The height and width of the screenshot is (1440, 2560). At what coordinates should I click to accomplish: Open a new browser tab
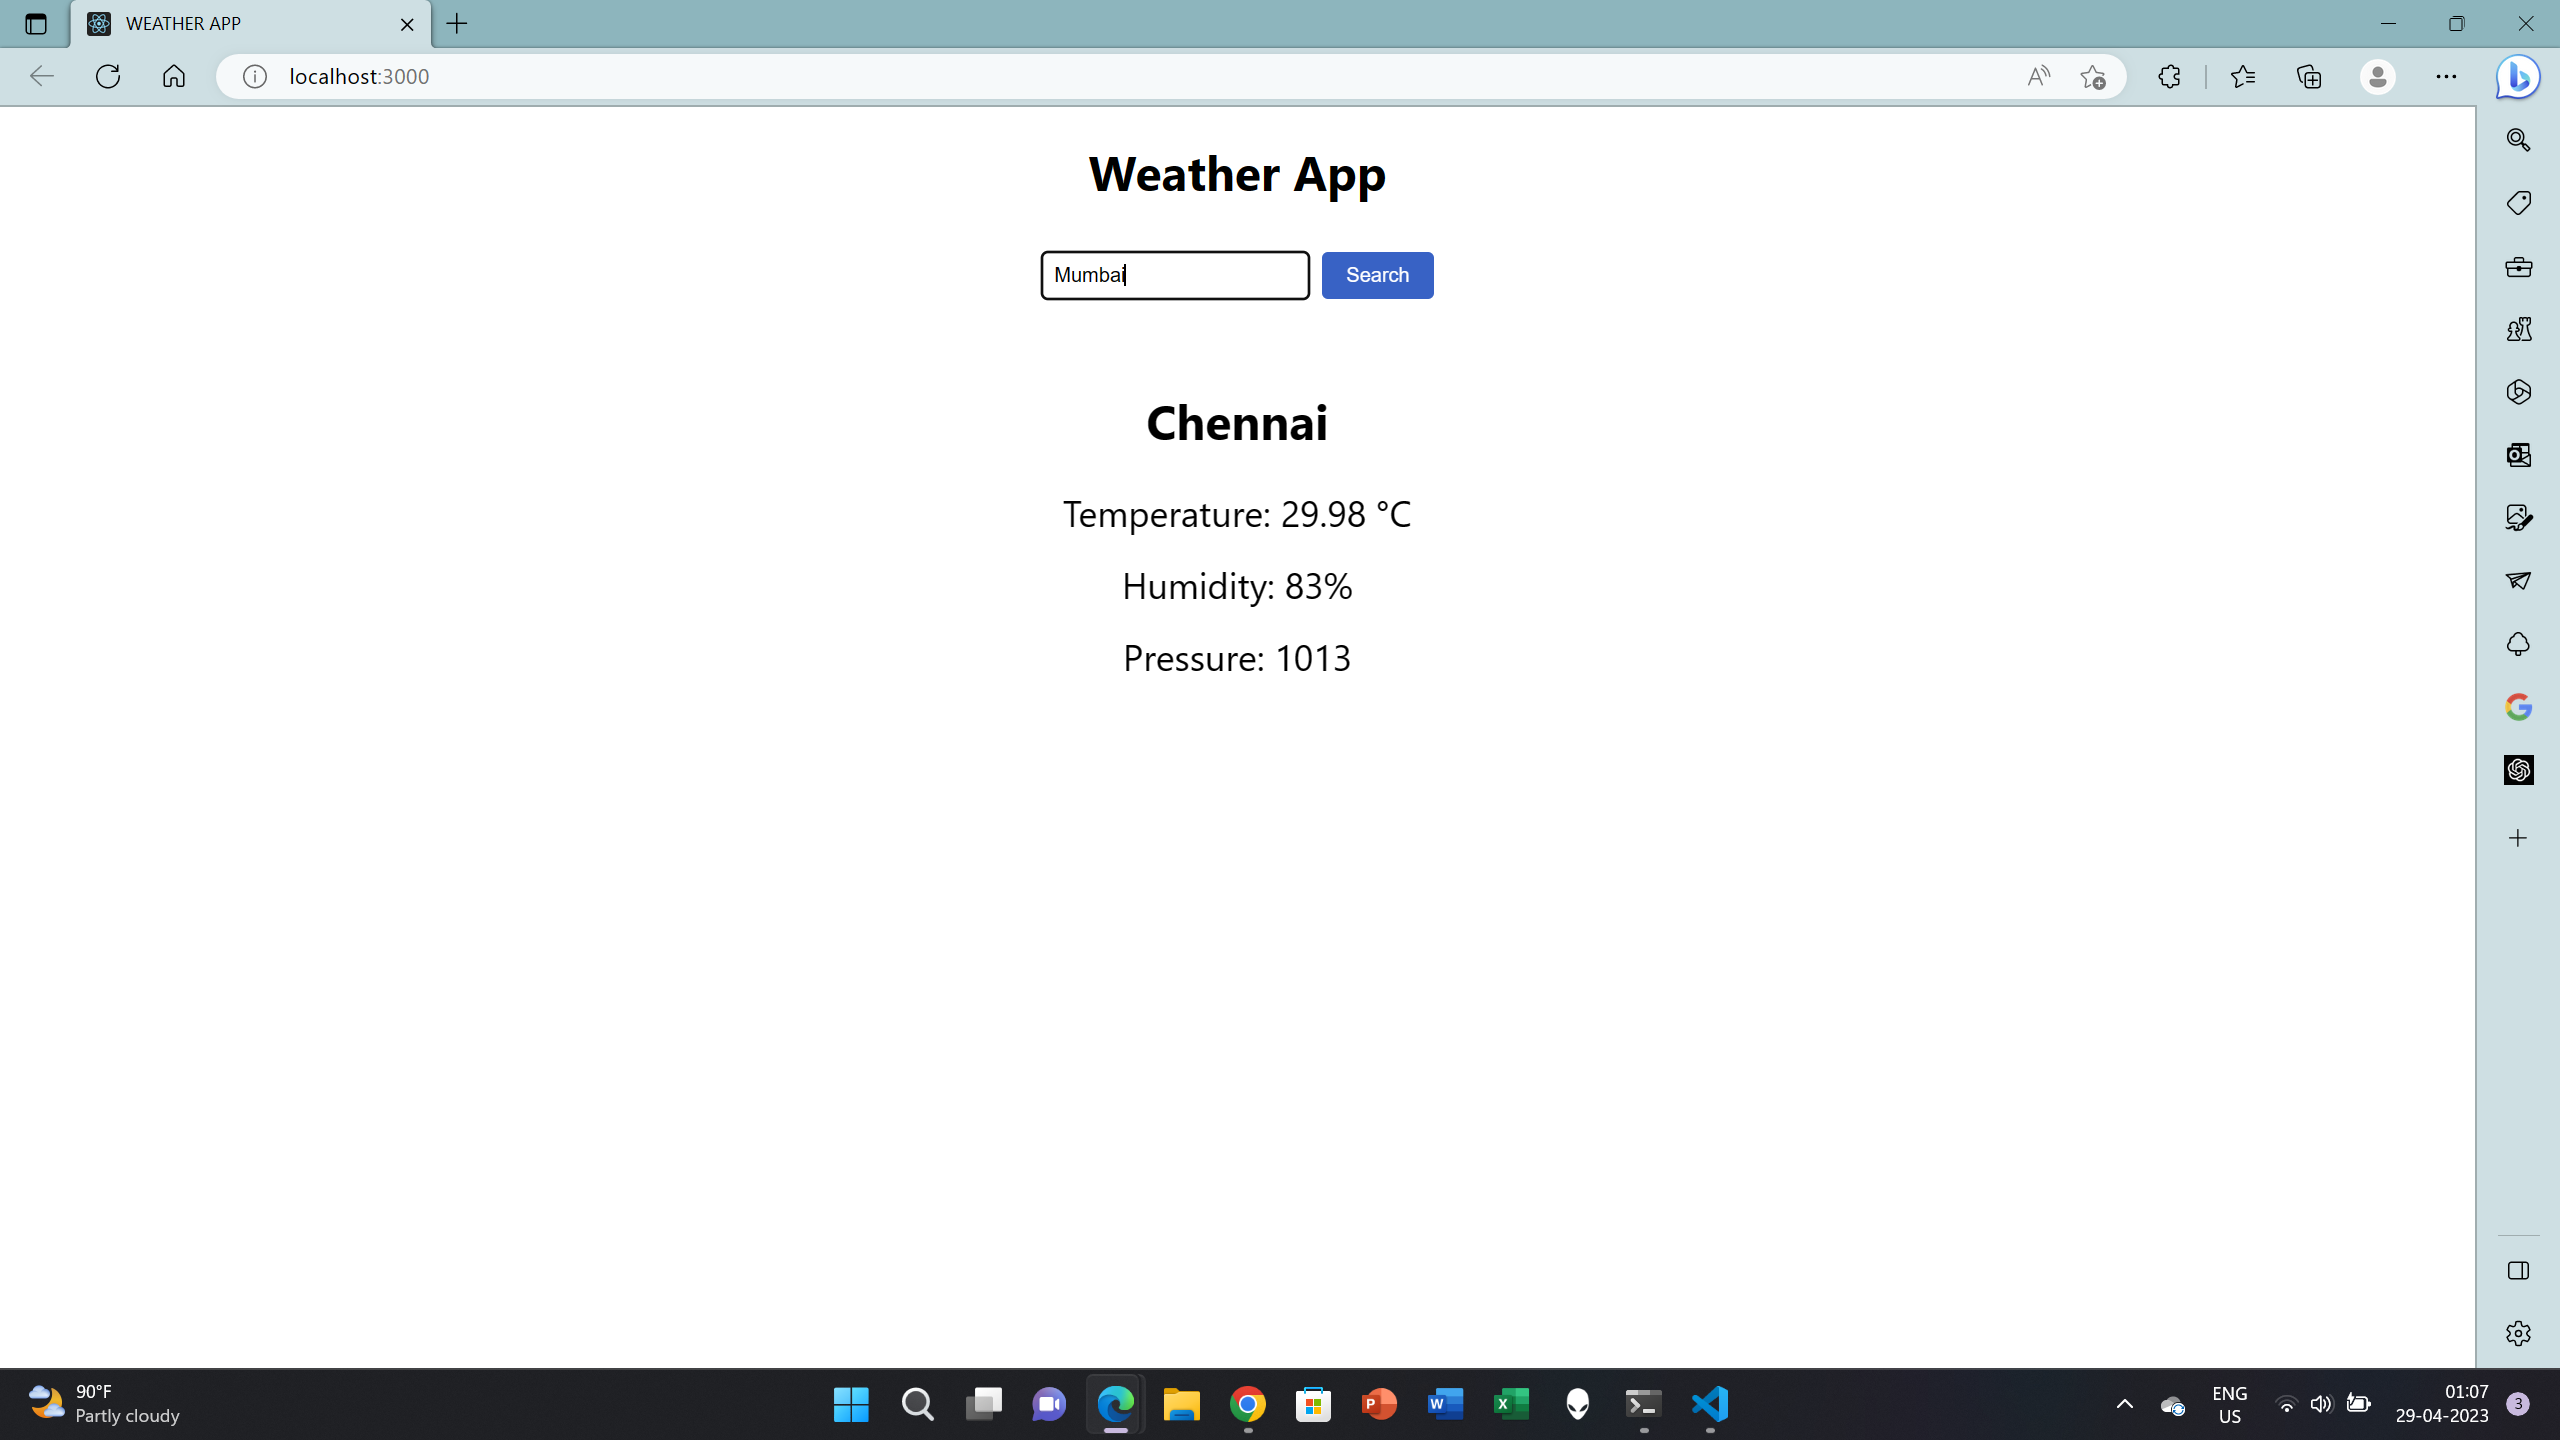click(456, 23)
